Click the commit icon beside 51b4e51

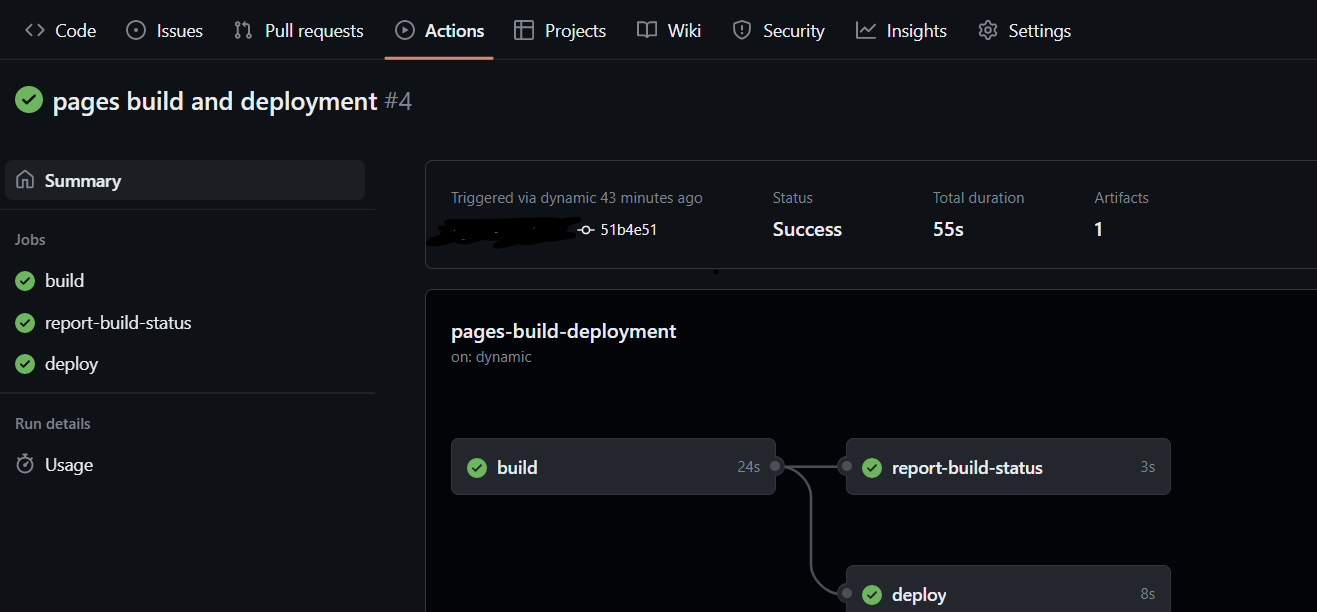click(x=586, y=230)
